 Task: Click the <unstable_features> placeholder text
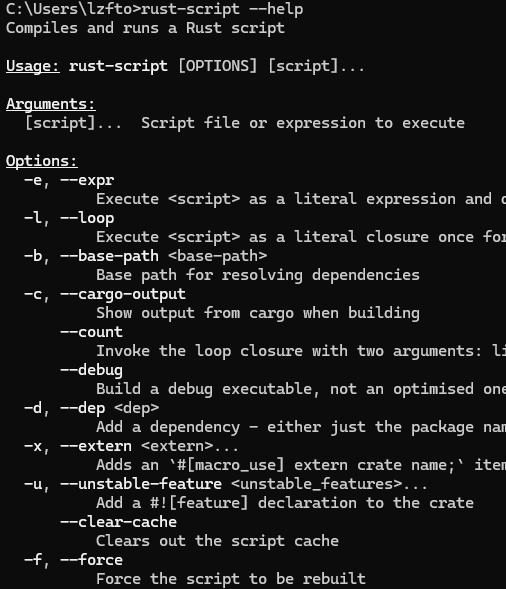click(316, 484)
